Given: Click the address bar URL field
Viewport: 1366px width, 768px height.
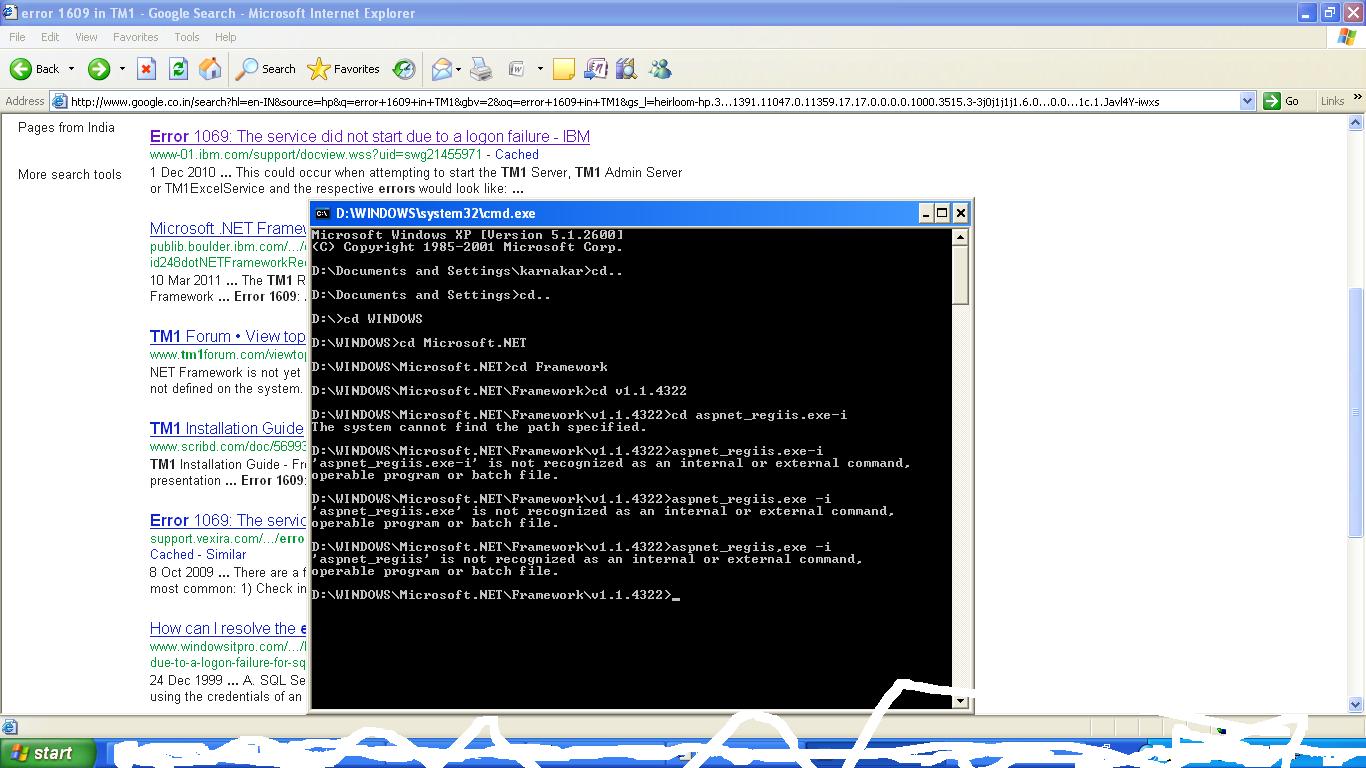Looking at the screenshot, I should (652, 101).
